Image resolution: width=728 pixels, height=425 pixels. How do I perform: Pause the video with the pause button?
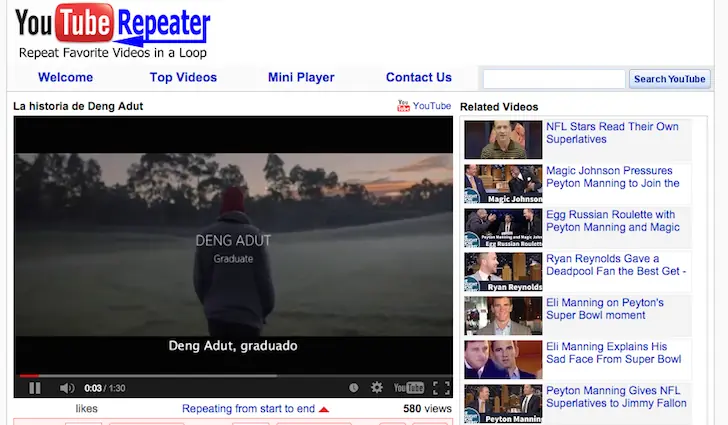35,388
